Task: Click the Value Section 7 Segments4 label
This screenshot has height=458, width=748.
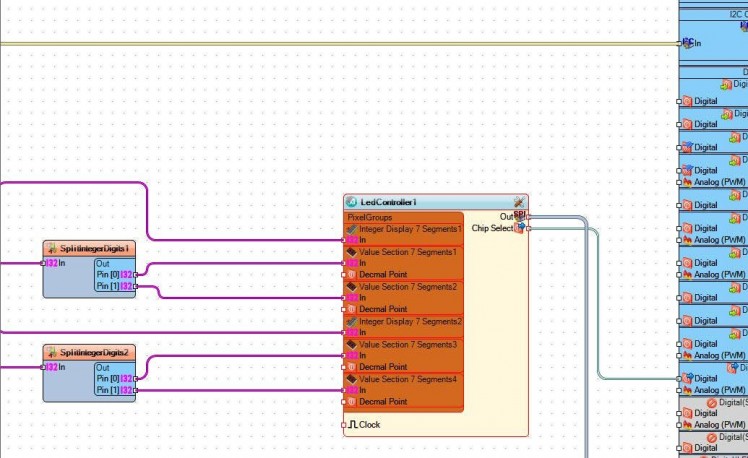Action: 408,379
